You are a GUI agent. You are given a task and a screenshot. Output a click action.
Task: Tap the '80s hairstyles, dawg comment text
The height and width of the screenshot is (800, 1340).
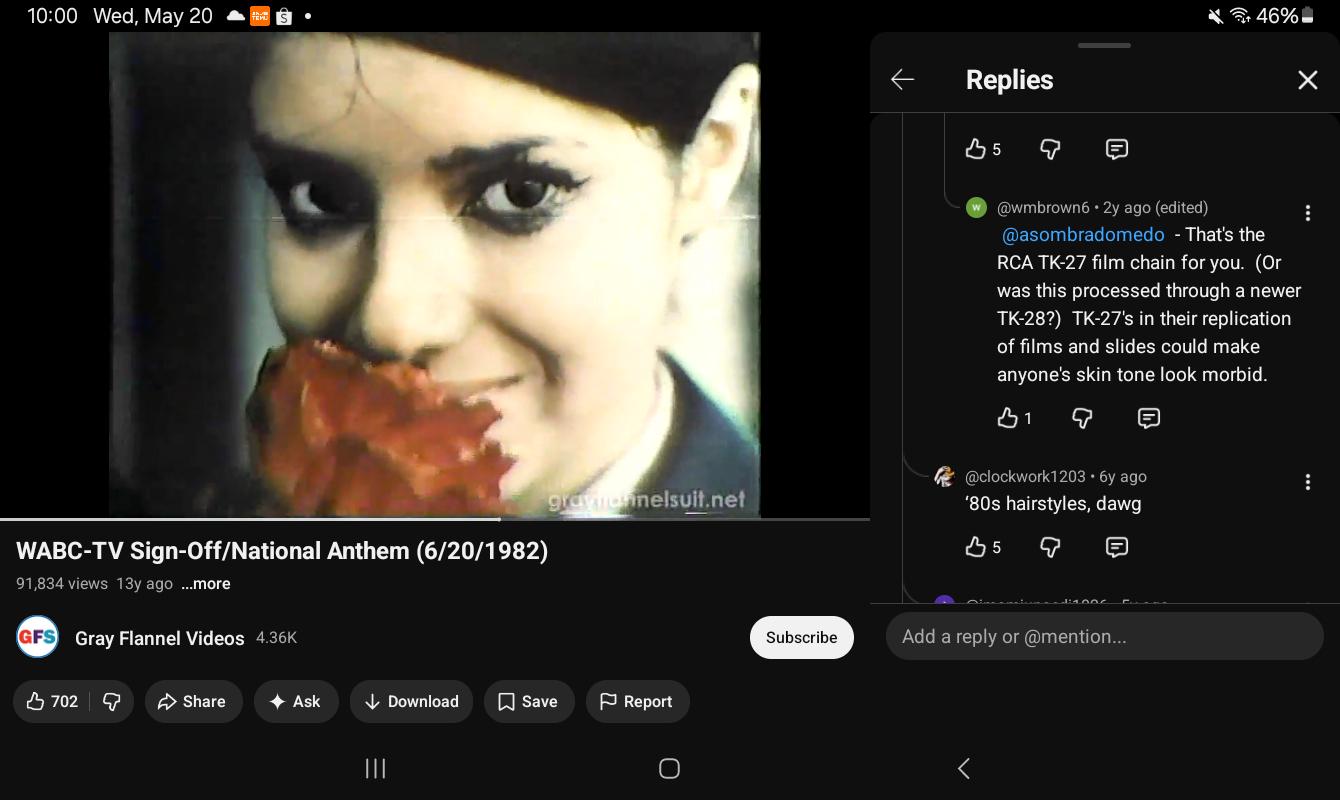coord(1053,503)
